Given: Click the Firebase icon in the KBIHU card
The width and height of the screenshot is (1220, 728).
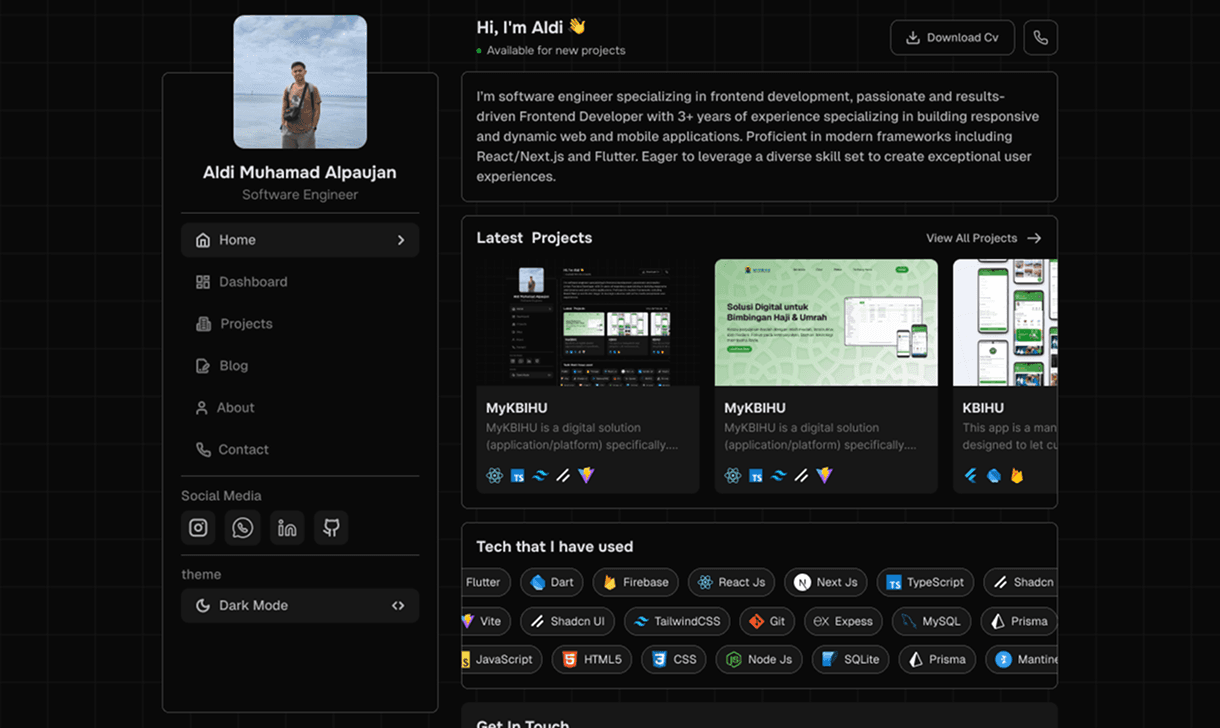Looking at the screenshot, I should [x=1017, y=476].
